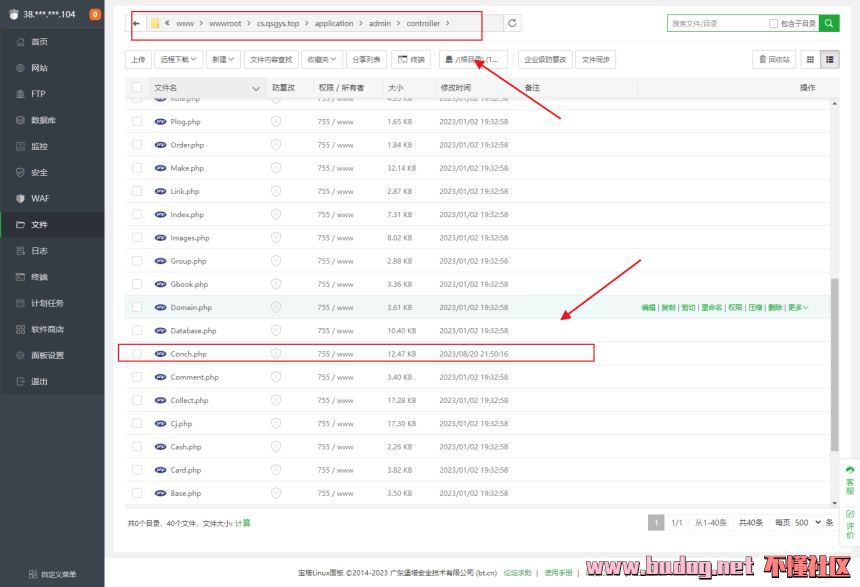This screenshot has height=587, width=860.
Task: Go back using the path arrow
Action: pos(137,23)
